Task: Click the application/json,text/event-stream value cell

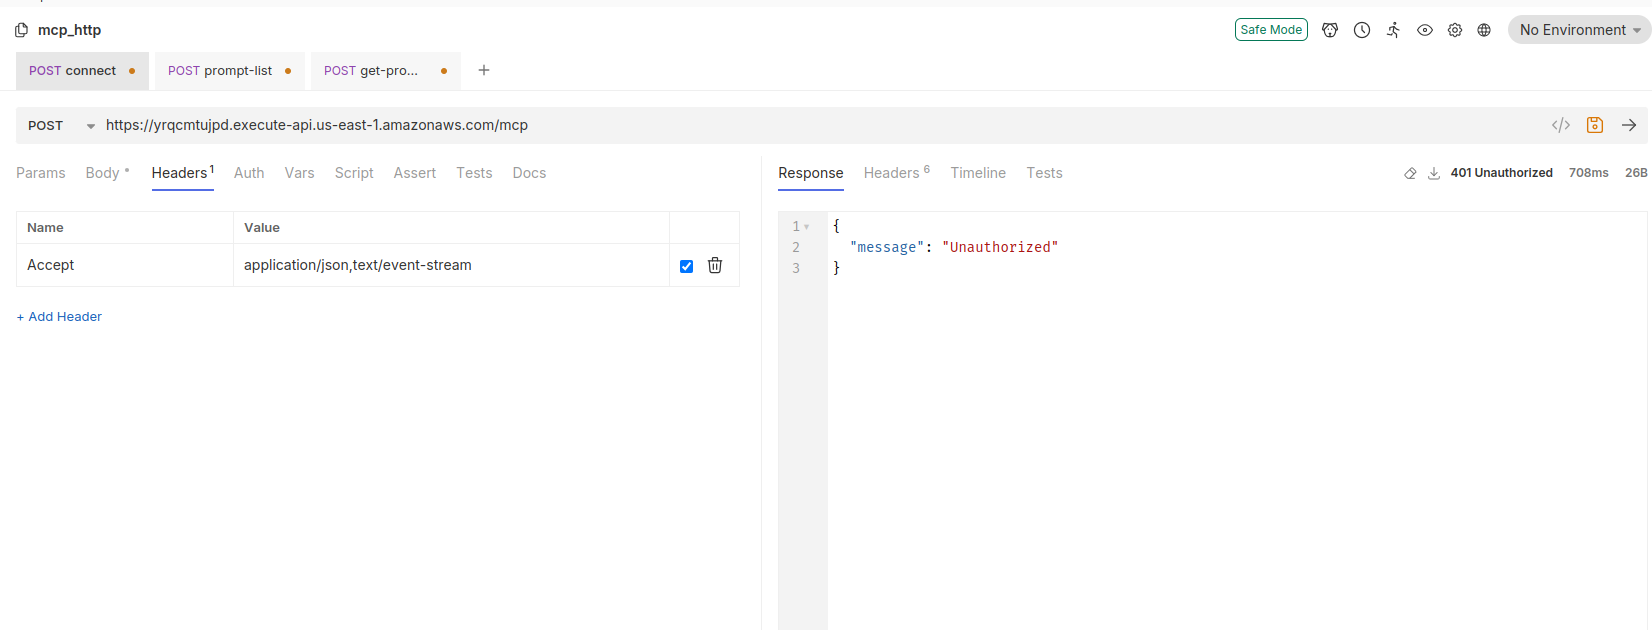Action: click(451, 265)
